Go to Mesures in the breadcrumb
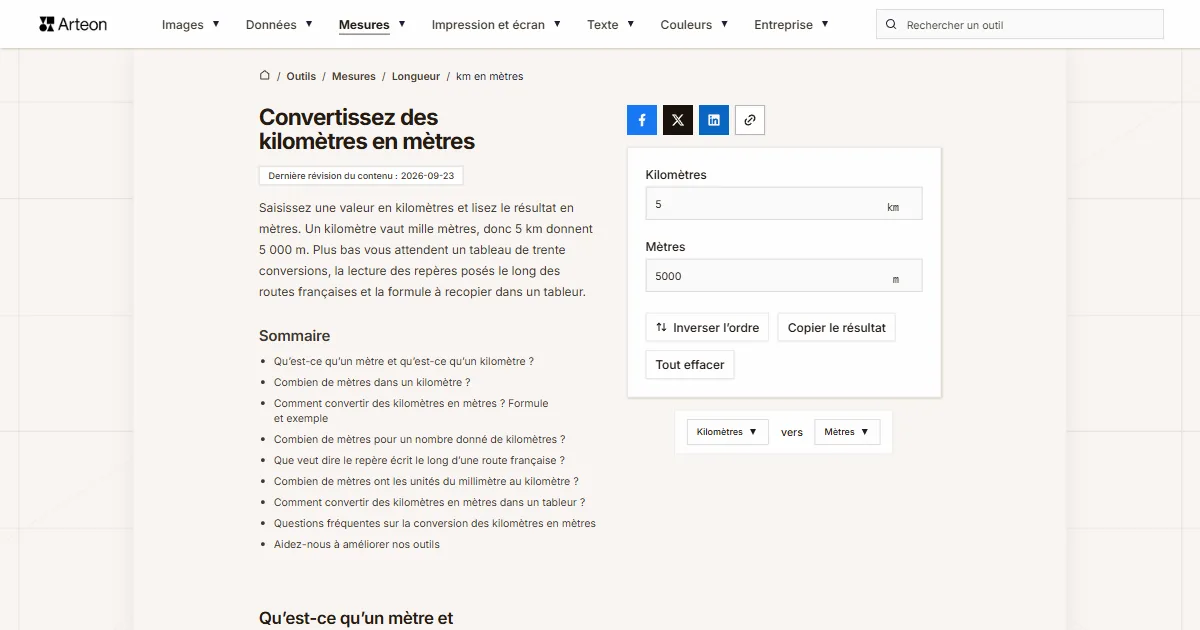The width and height of the screenshot is (1200, 630). (x=354, y=76)
